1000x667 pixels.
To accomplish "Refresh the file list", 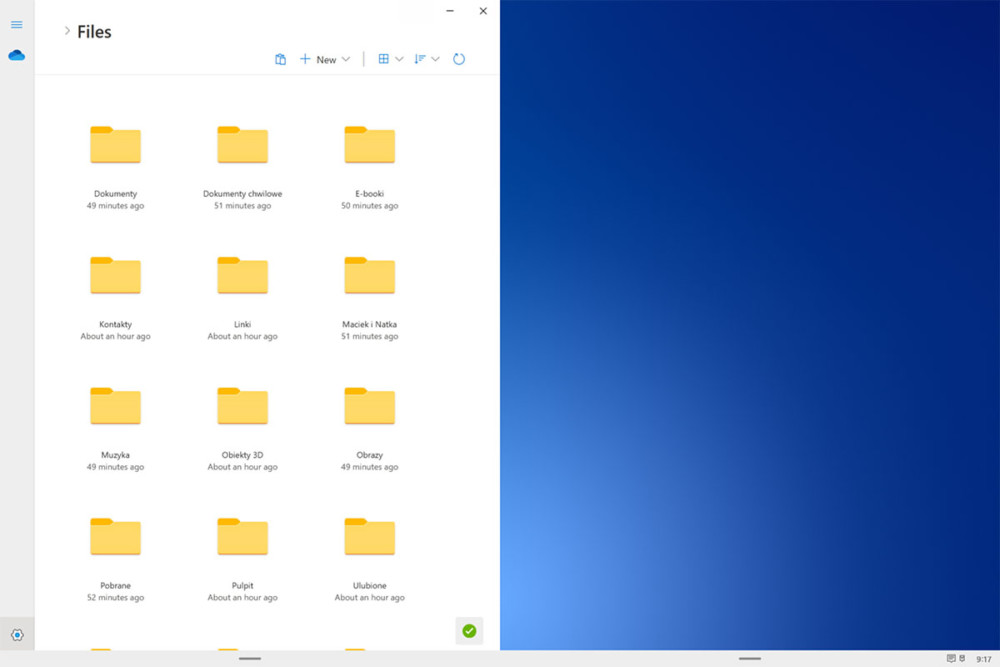I will 459,59.
